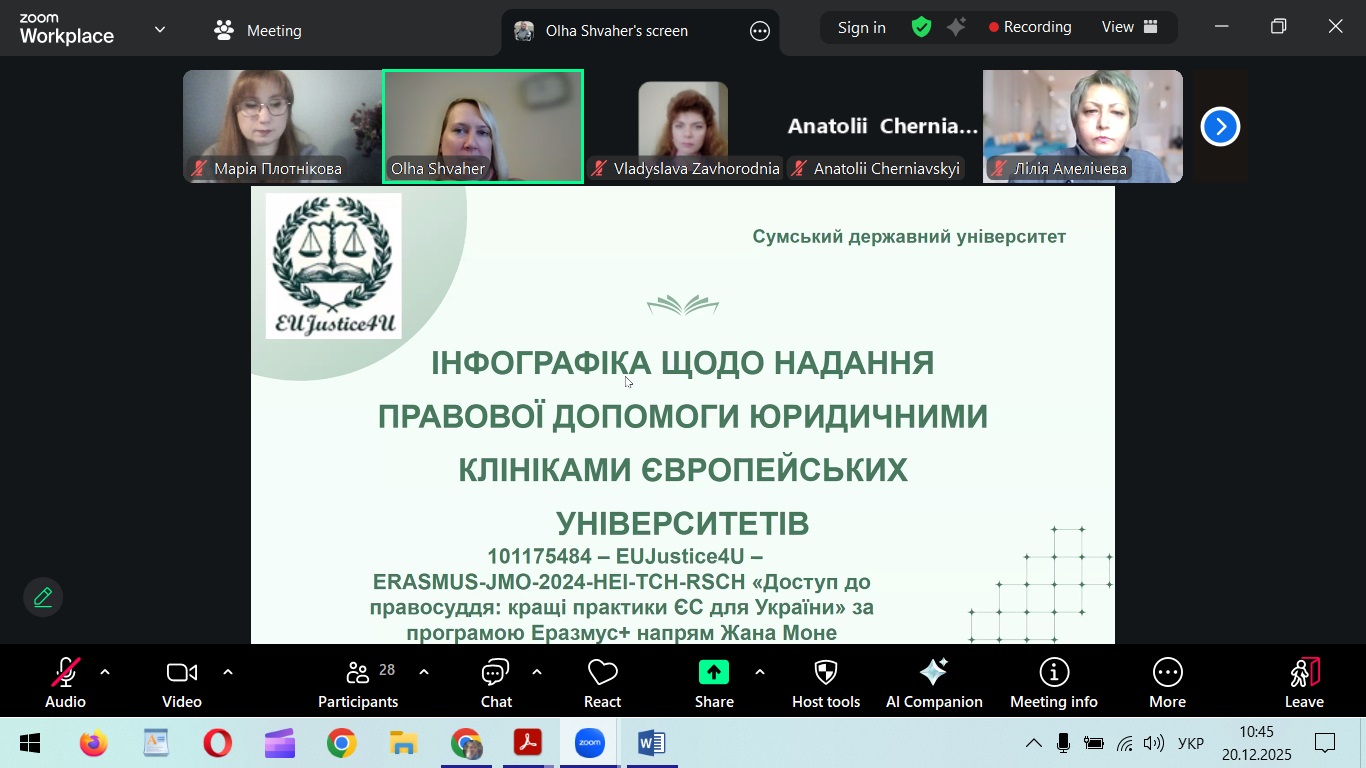Open annotation pencil tool

(43, 598)
